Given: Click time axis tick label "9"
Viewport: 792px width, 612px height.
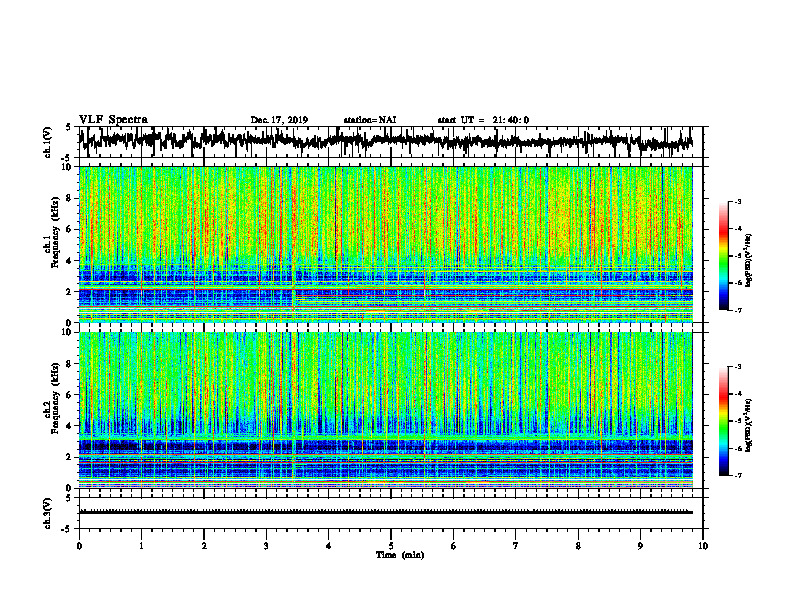Looking at the screenshot, I should [x=640, y=546].
